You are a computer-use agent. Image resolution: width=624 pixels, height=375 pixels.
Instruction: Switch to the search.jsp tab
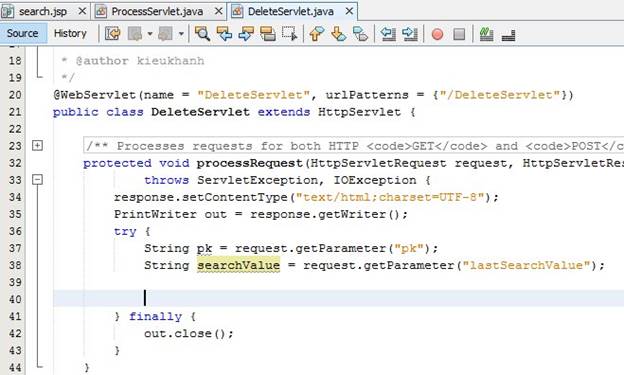coord(43,12)
